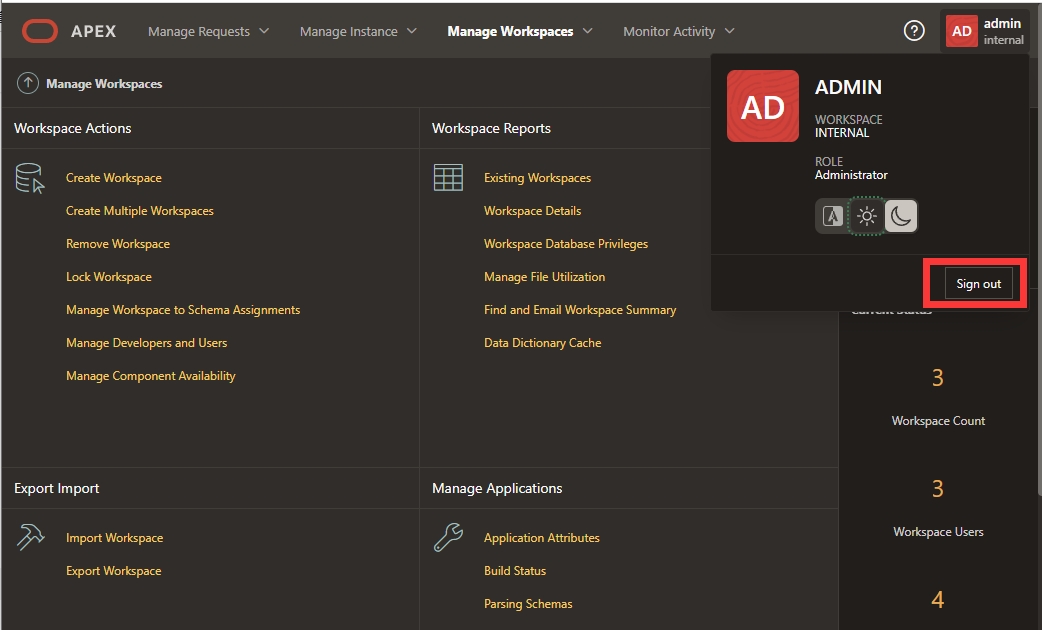Click the Manage Applications wrench icon
1042x630 pixels.
(448, 538)
